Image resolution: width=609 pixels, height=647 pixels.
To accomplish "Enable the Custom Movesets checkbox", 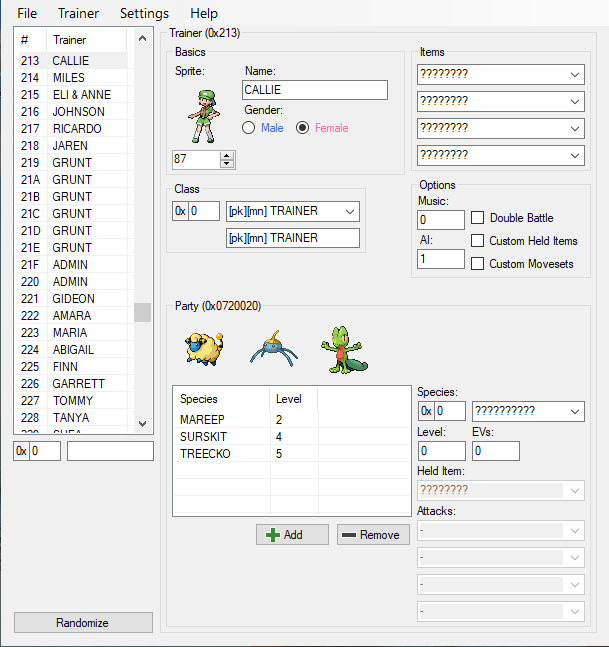I will pyautogui.click(x=477, y=264).
